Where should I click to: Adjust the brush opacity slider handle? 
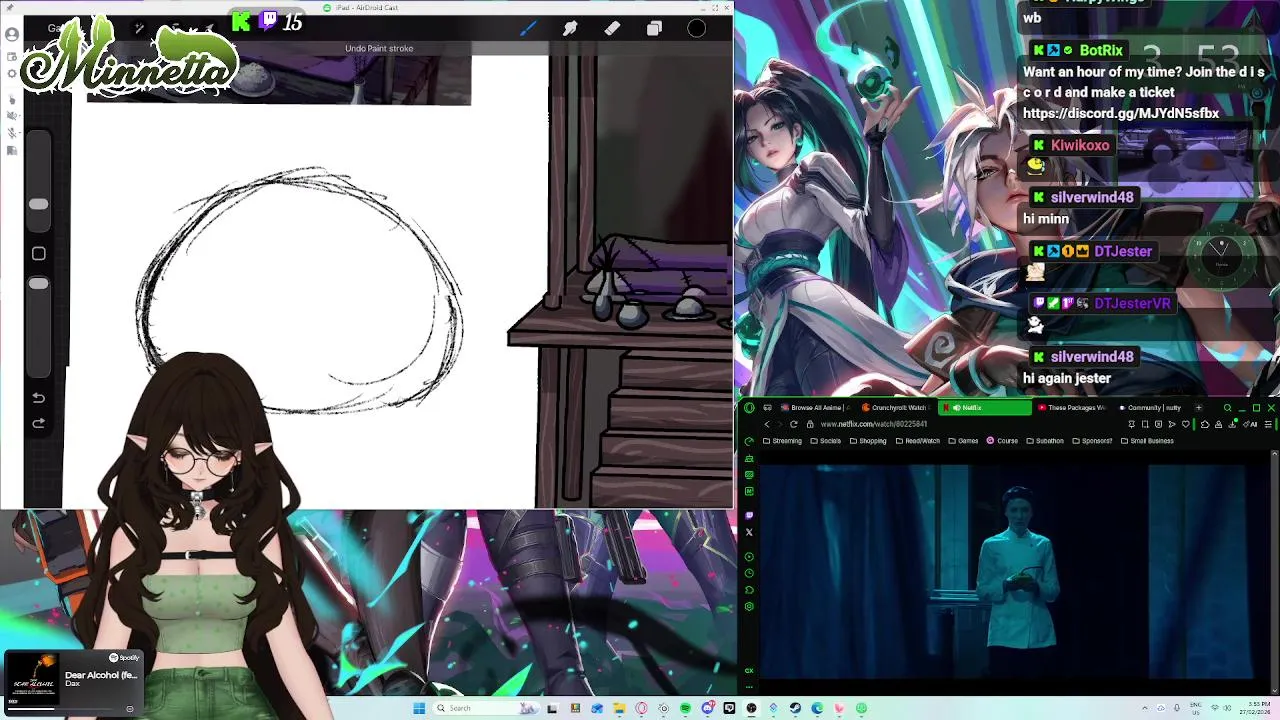click(38, 284)
